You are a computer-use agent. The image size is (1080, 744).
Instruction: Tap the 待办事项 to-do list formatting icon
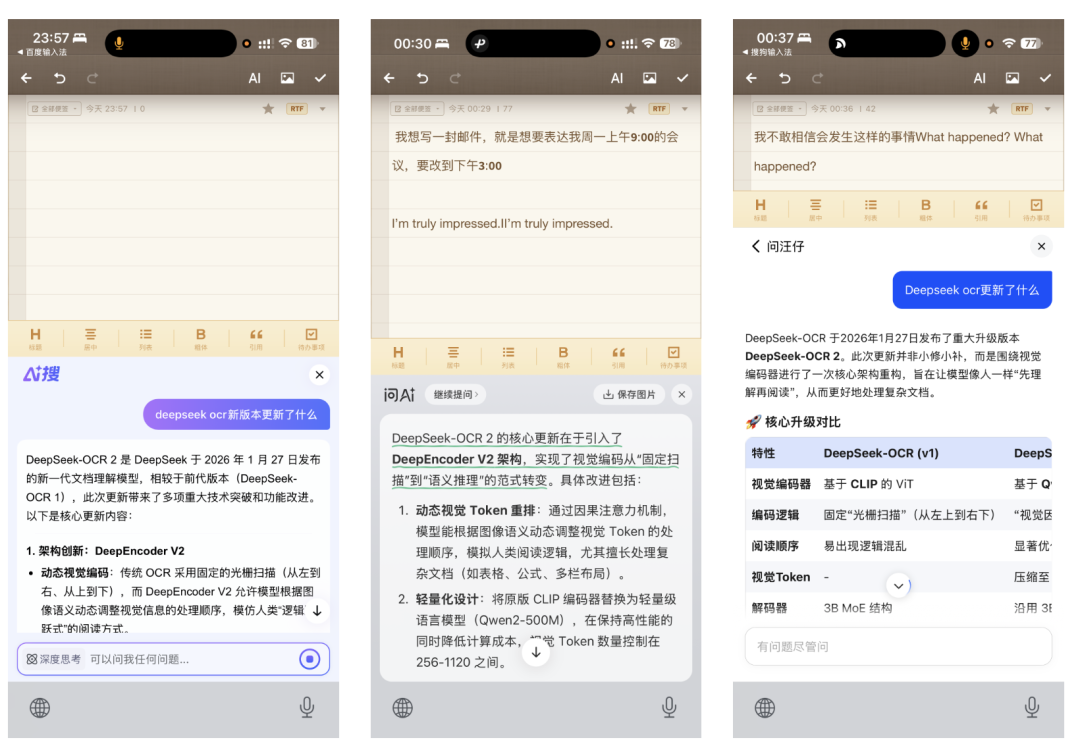[x=311, y=336]
